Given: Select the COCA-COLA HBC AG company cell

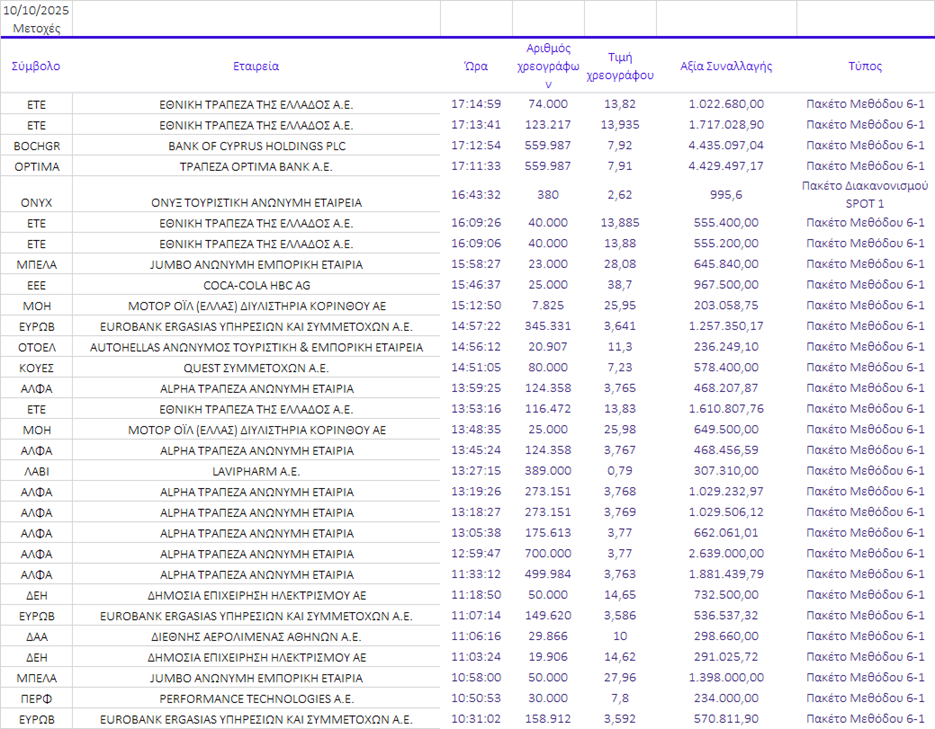Looking at the screenshot, I should 256,285.
